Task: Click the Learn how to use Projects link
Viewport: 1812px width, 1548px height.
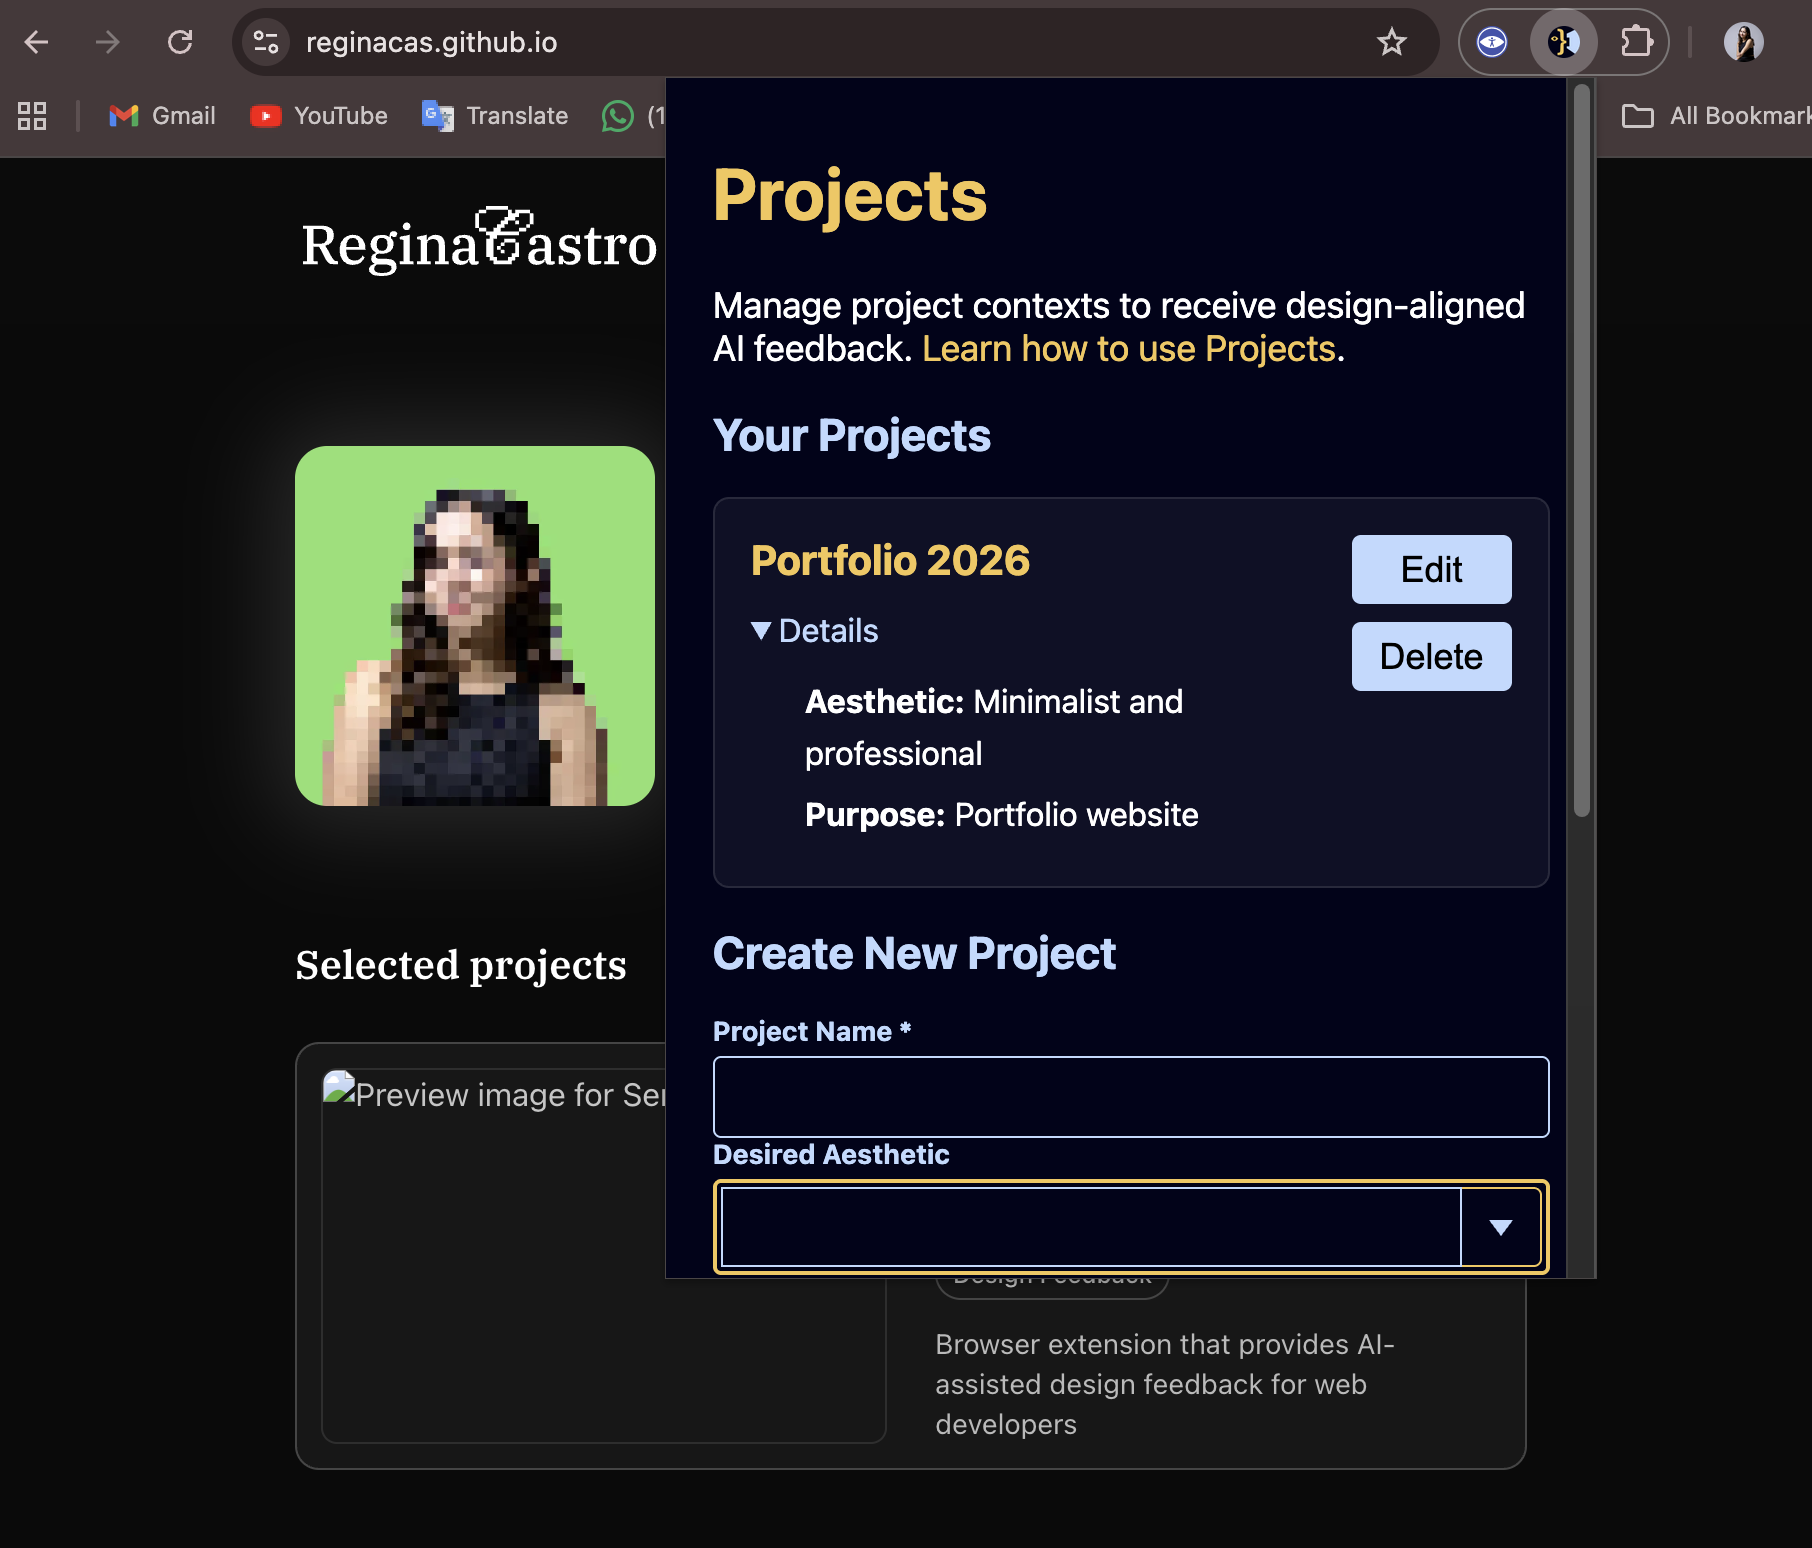Action: click(1128, 349)
